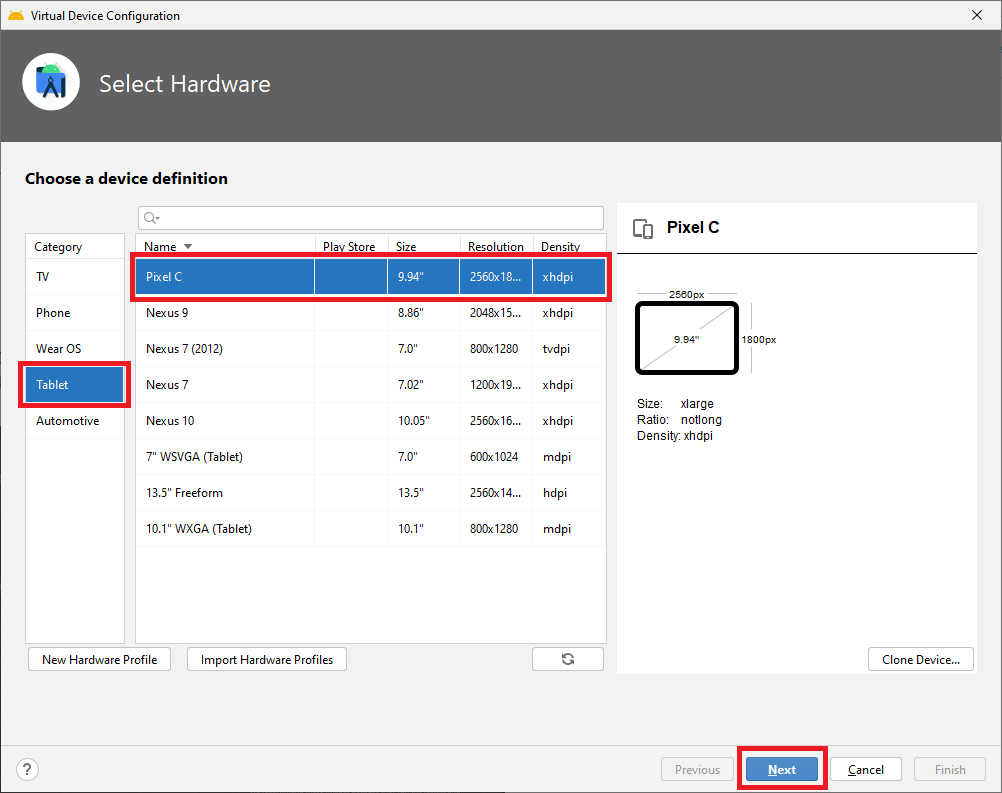Click the Category list header
This screenshot has height=793, width=1002.
(75, 247)
